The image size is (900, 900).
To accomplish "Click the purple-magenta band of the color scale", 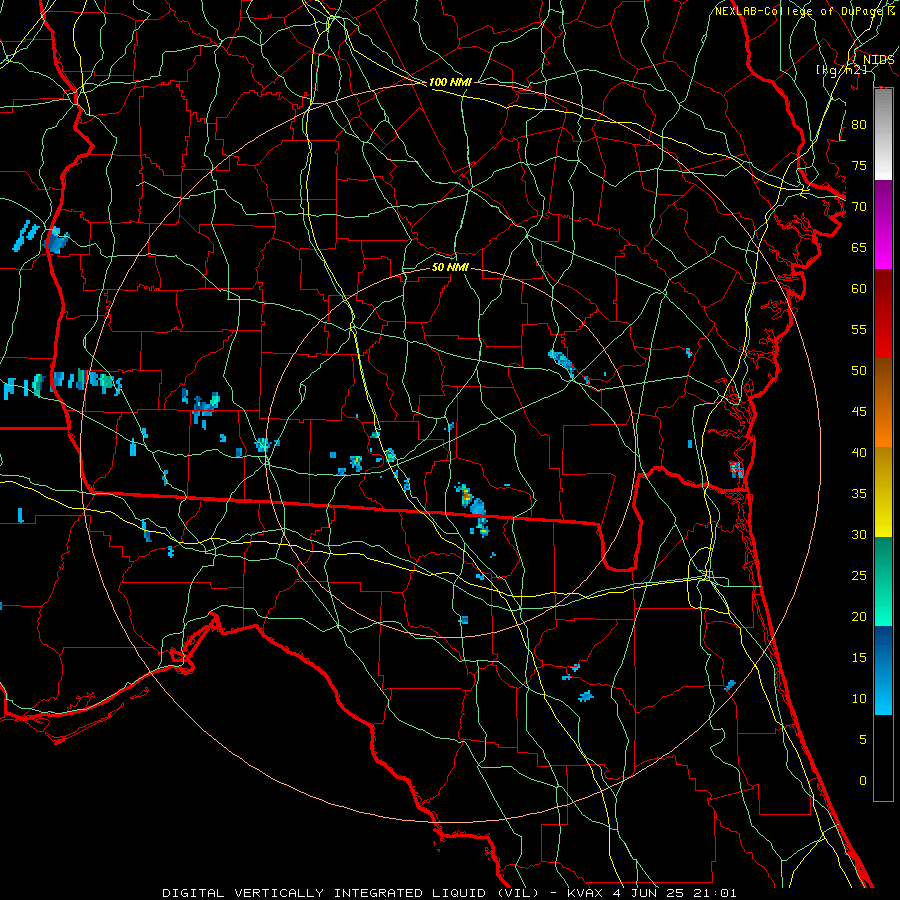I will pos(883,225).
